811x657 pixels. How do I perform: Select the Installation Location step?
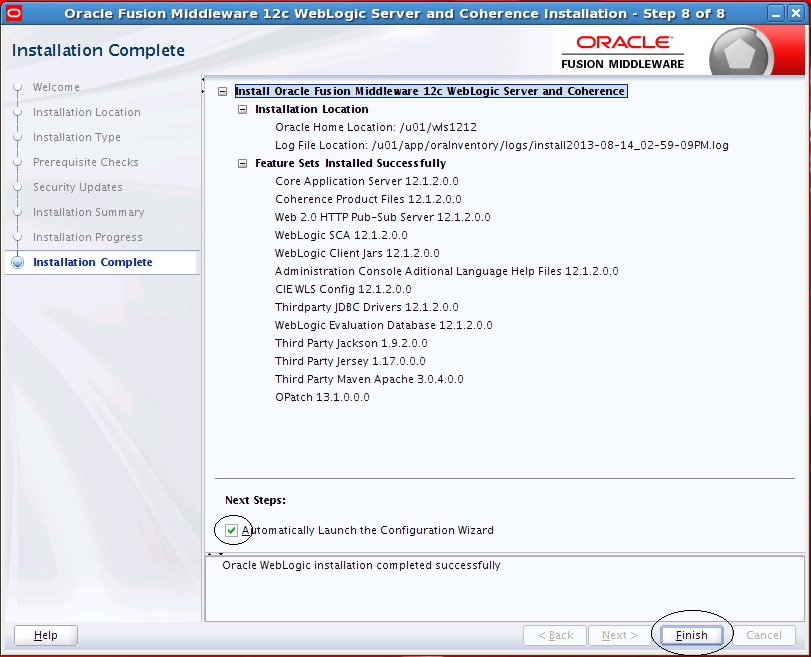[86, 112]
